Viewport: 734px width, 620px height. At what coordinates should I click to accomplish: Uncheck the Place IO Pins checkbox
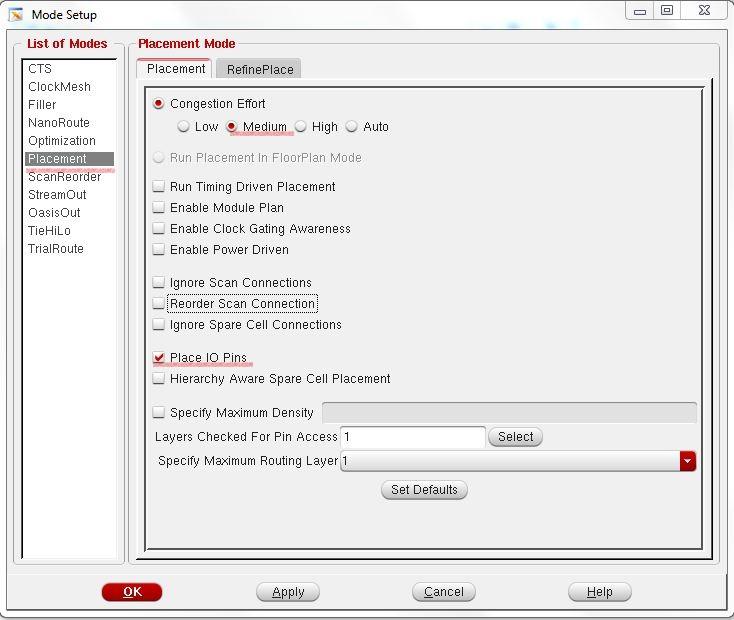159,358
